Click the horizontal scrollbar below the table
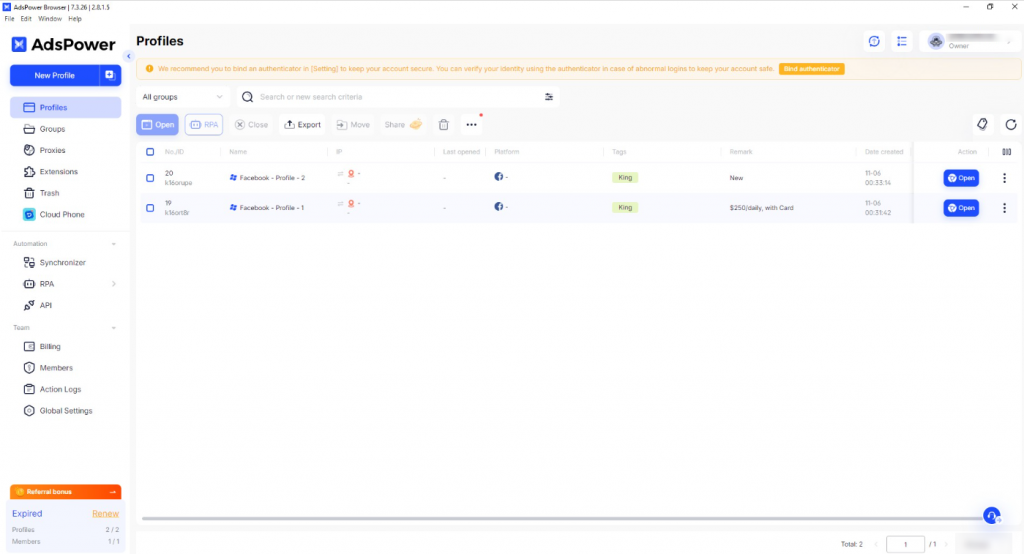1024x554 pixels. pyautogui.click(x=560, y=518)
